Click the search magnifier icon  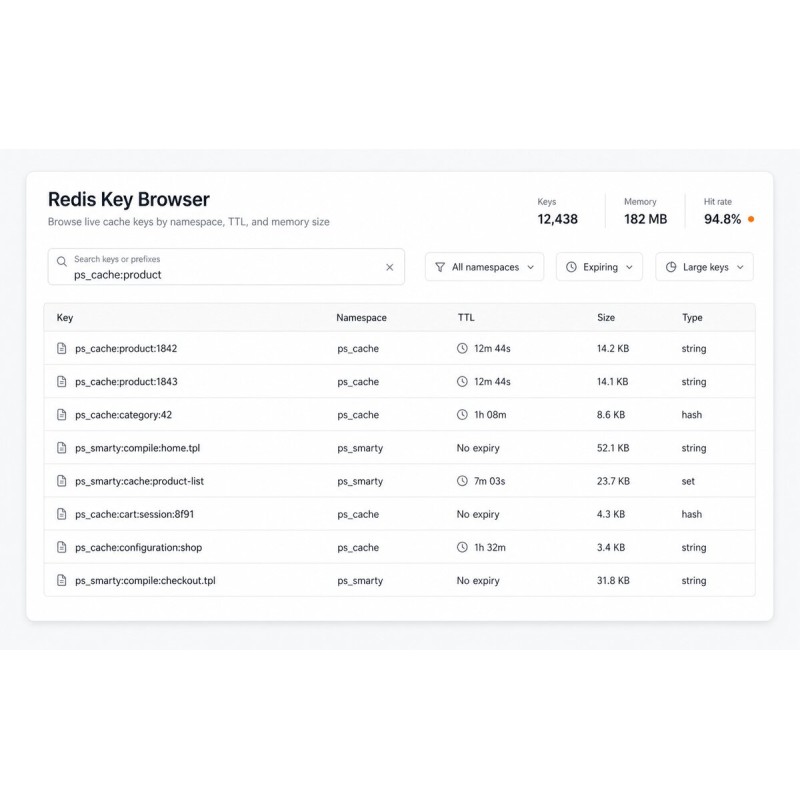coord(62,262)
